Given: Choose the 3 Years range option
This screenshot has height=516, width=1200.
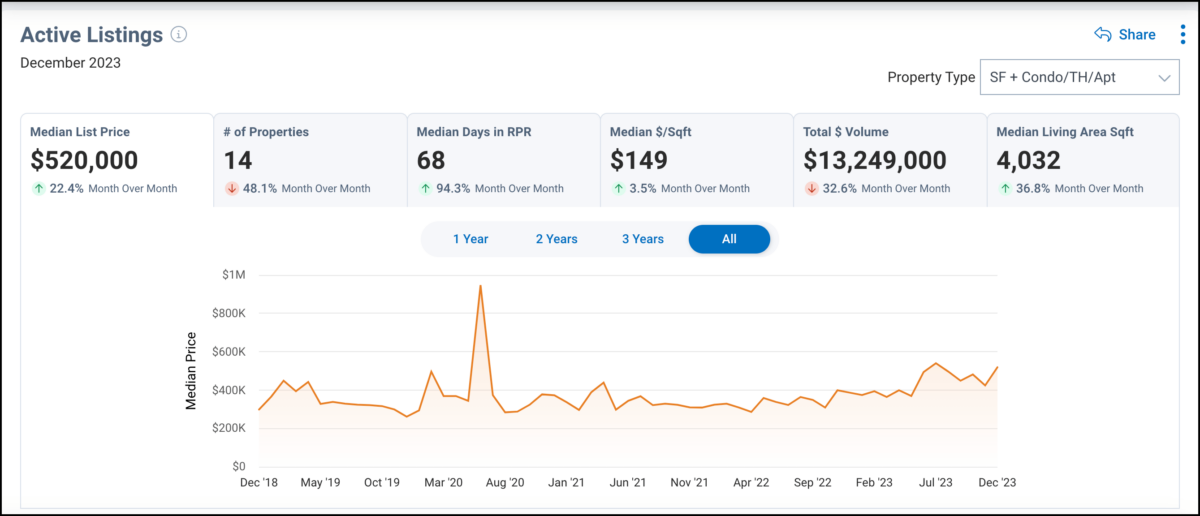Looking at the screenshot, I should coord(642,239).
